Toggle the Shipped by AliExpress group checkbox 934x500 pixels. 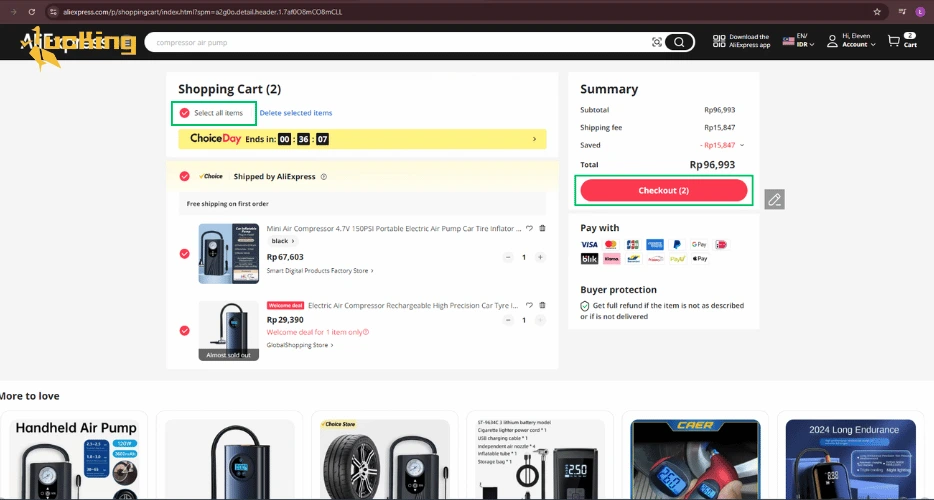[x=185, y=176]
